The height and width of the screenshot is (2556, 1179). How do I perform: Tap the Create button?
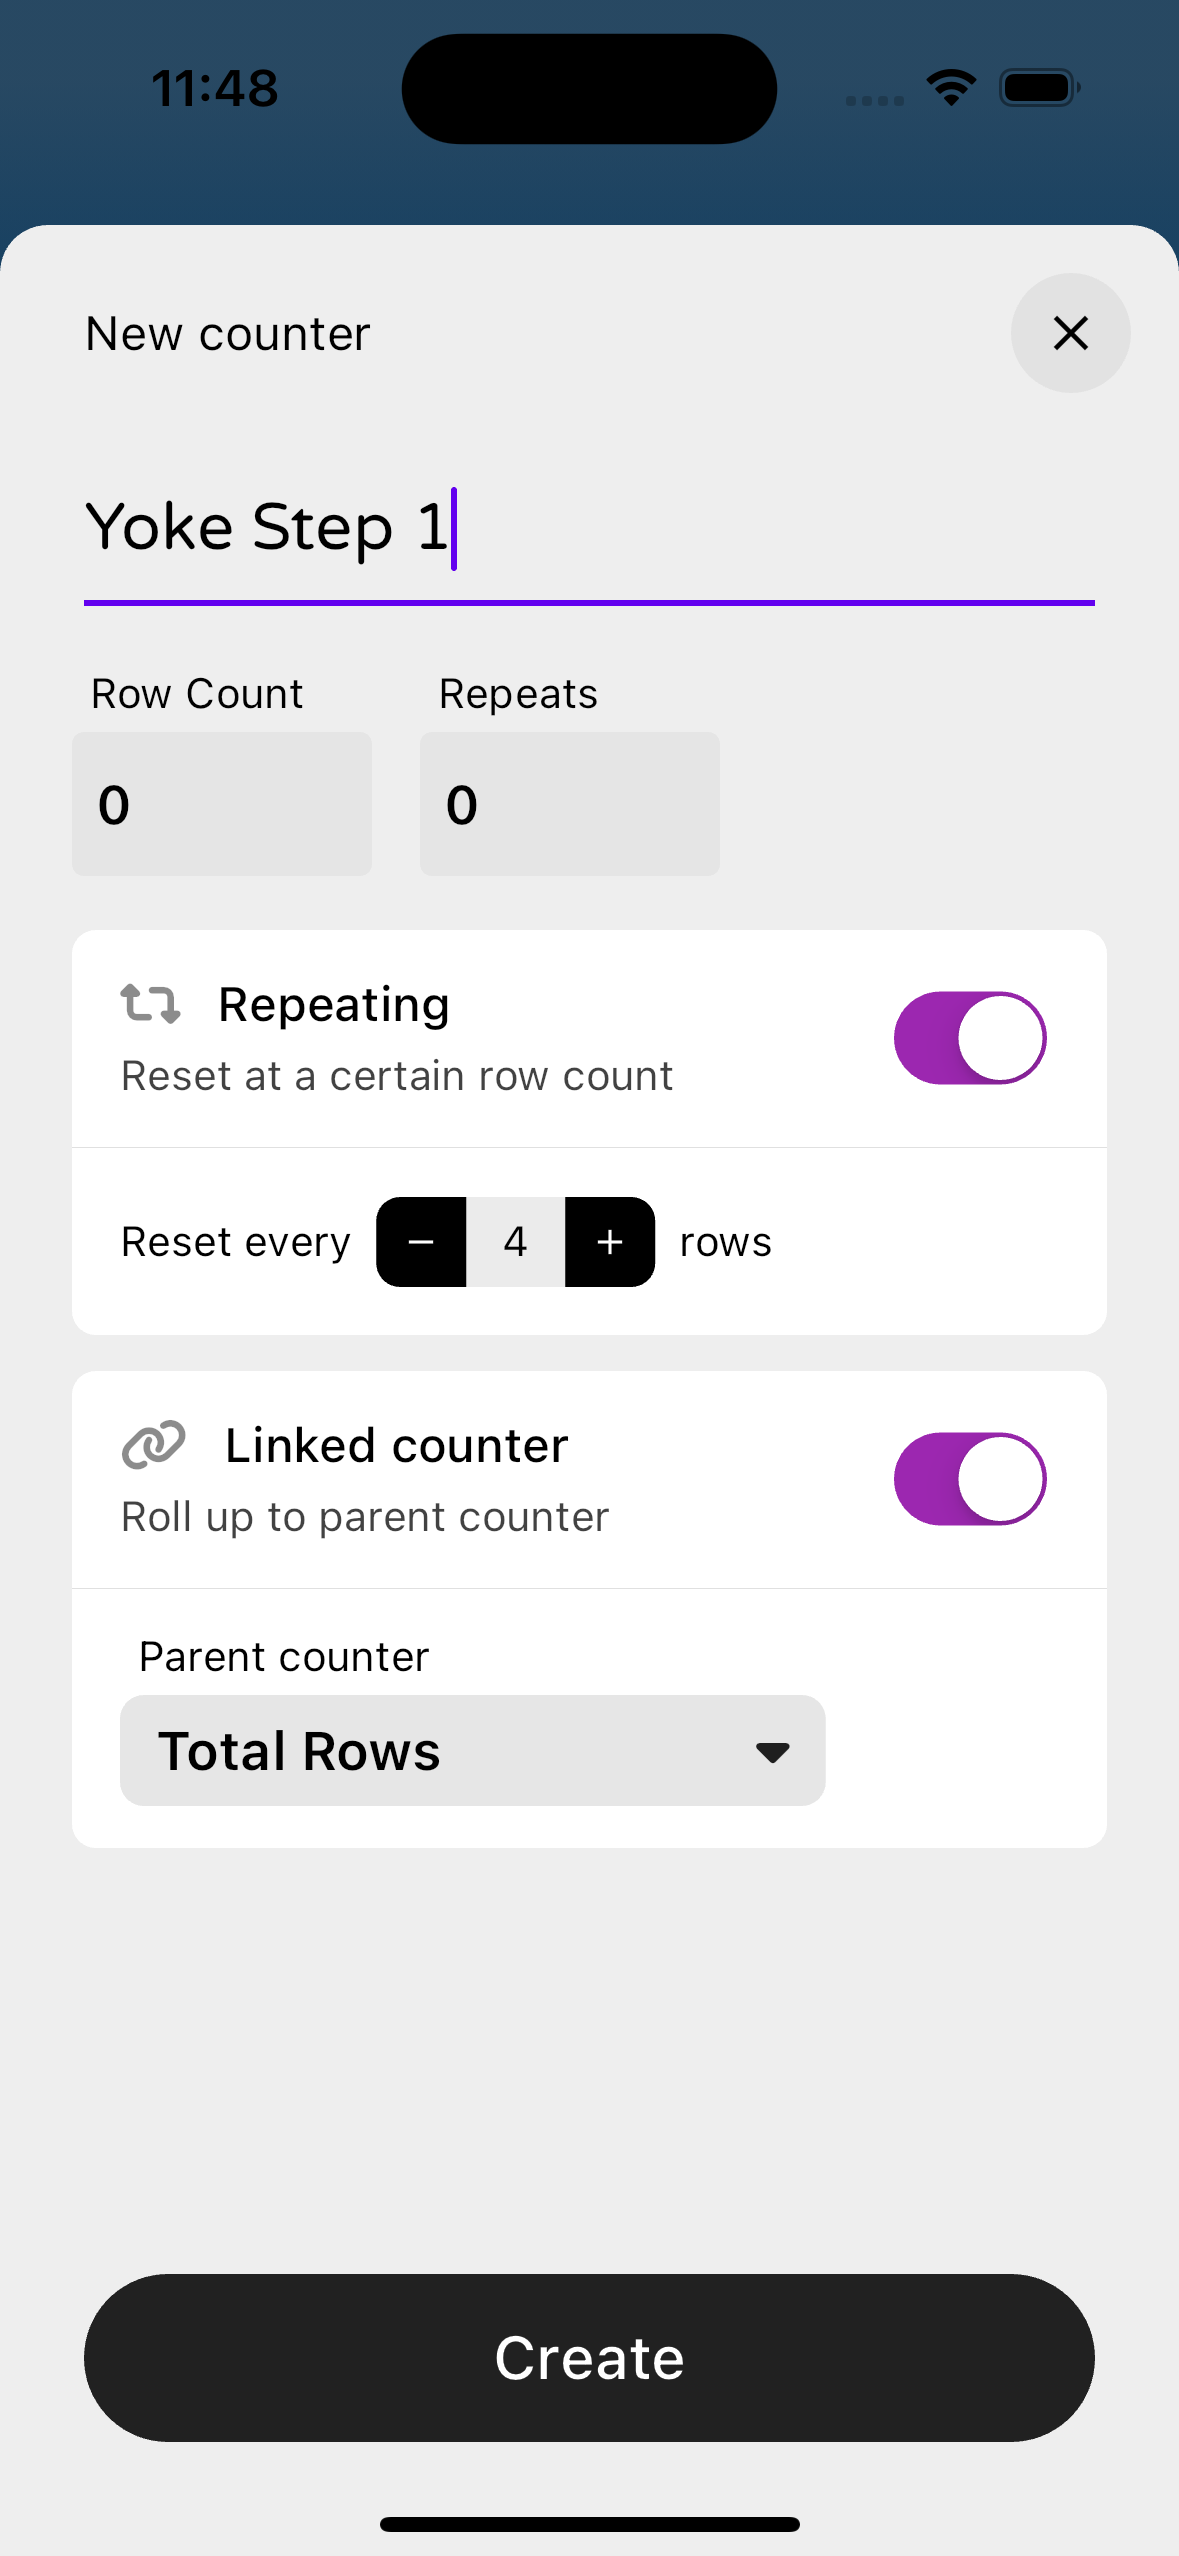pos(589,2358)
